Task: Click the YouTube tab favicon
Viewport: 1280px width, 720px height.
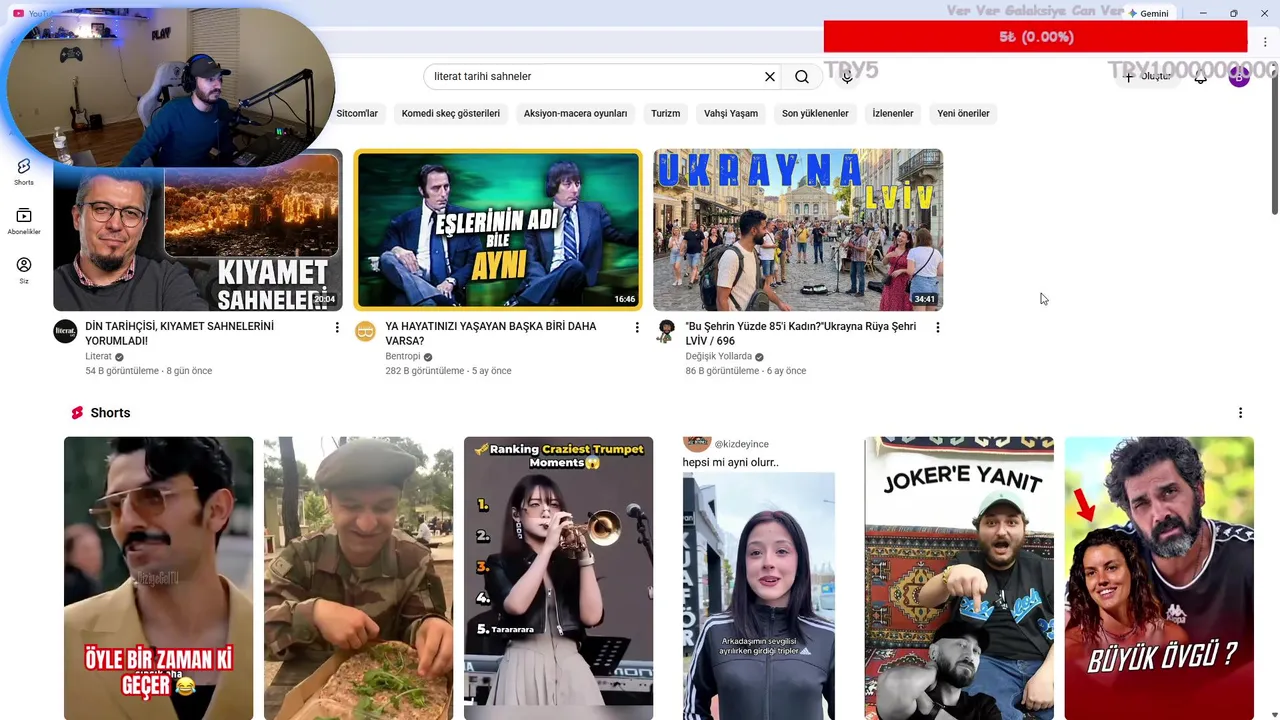Action: (18, 13)
